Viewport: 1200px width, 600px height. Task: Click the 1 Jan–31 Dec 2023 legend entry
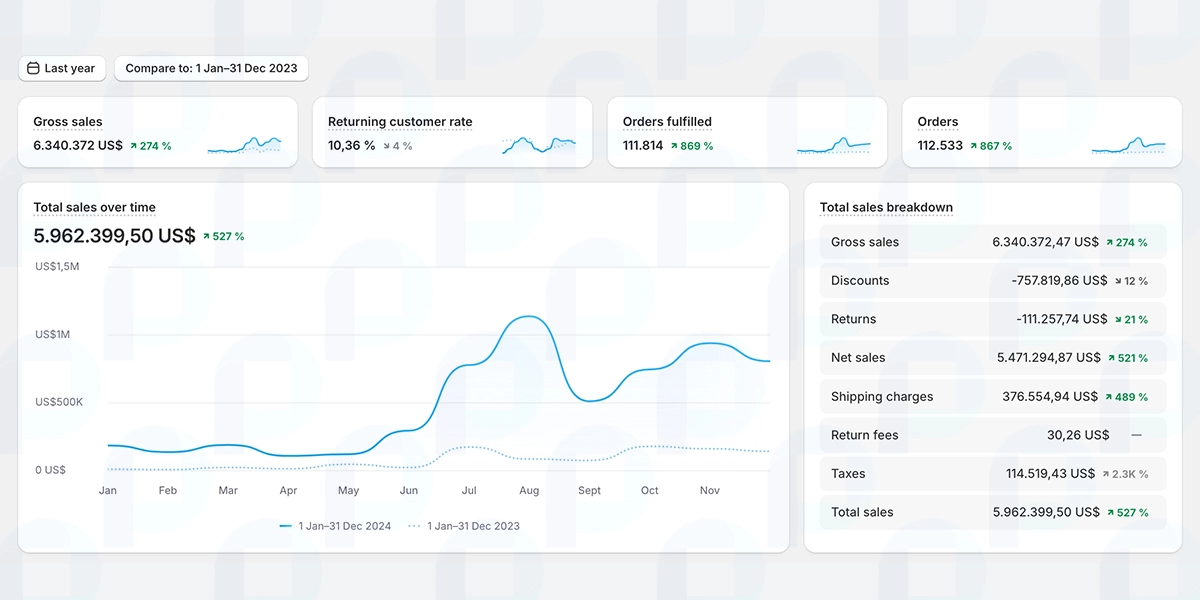click(x=464, y=526)
